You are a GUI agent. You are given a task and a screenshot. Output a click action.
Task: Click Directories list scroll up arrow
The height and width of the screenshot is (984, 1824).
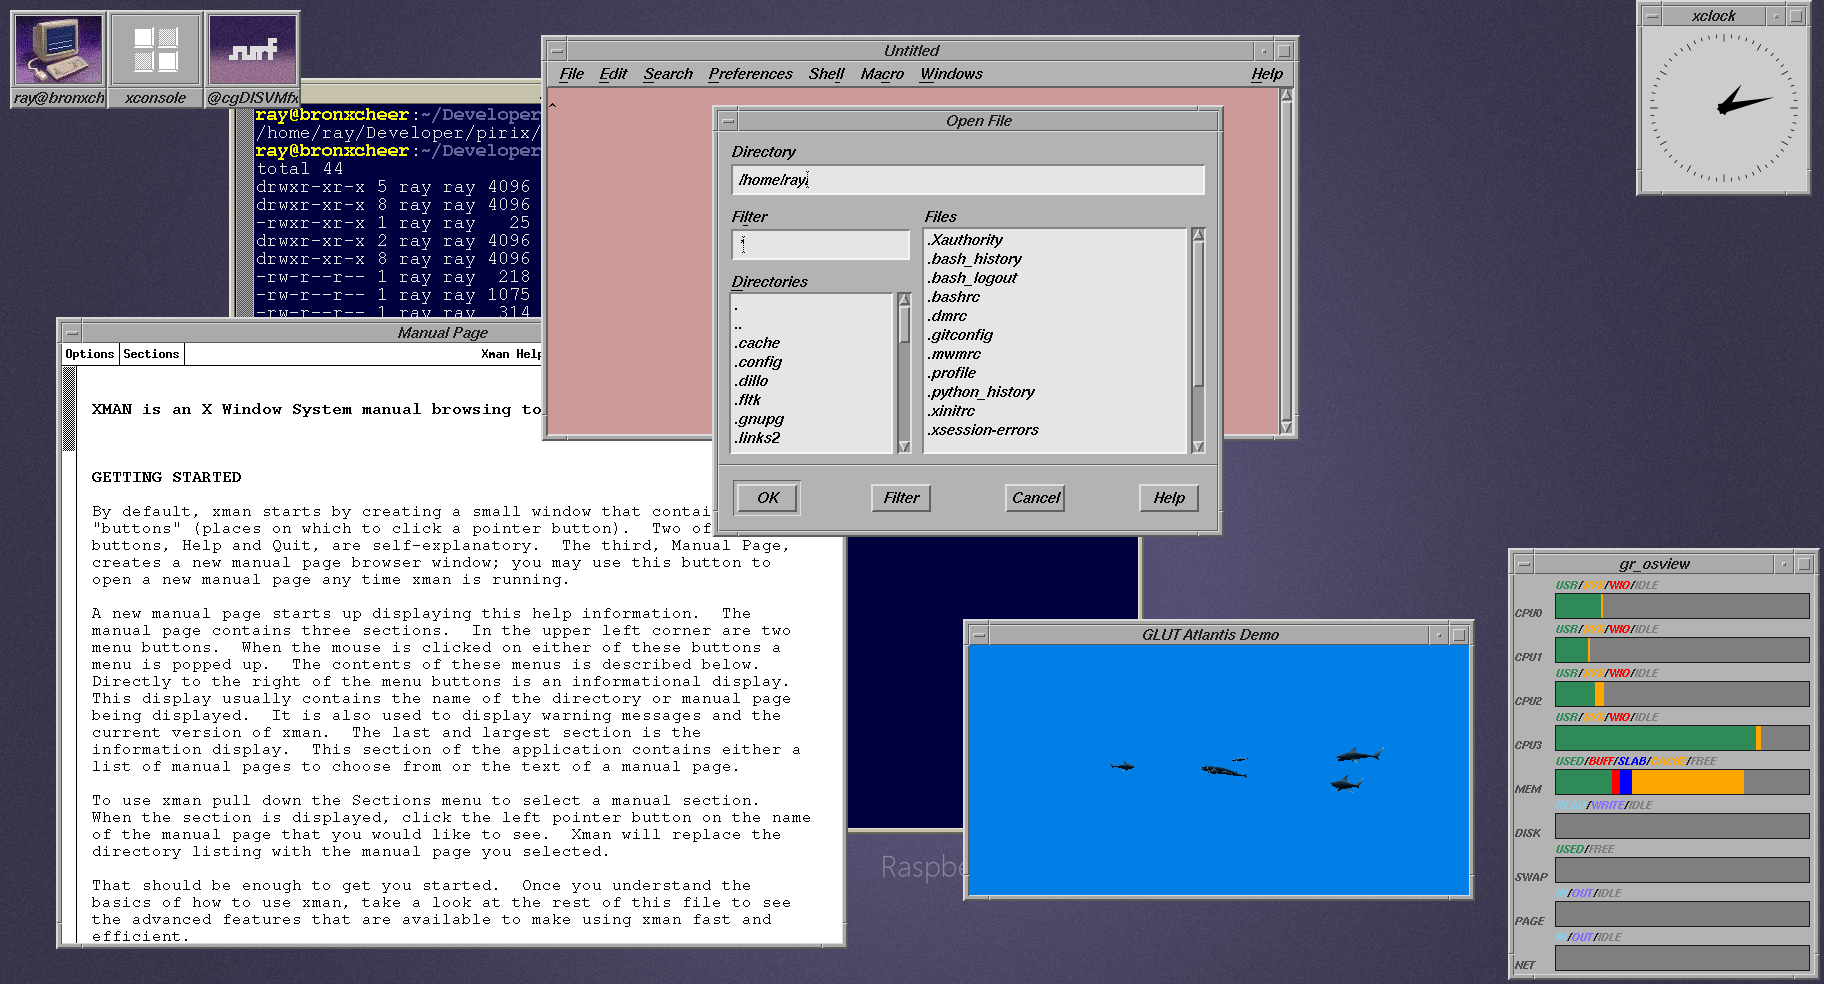(904, 299)
